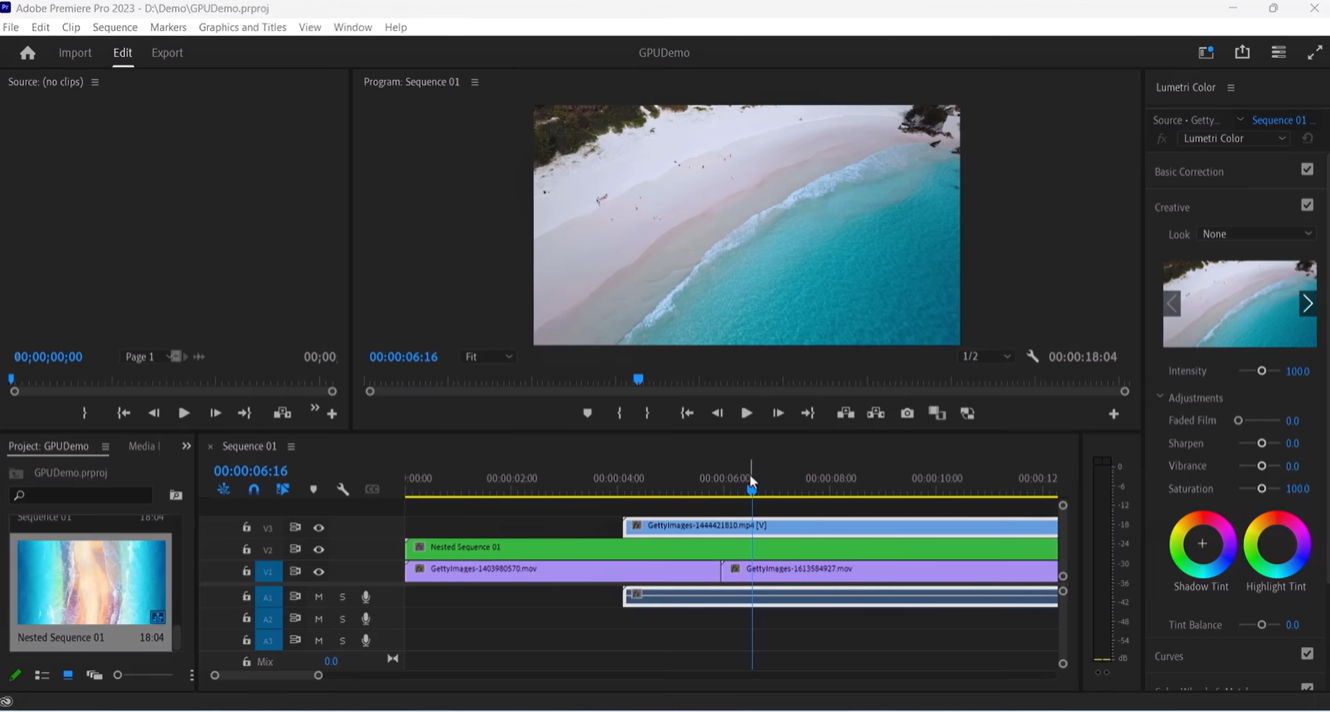Toggle Snap magnet in timeline

pyautogui.click(x=254, y=490)
